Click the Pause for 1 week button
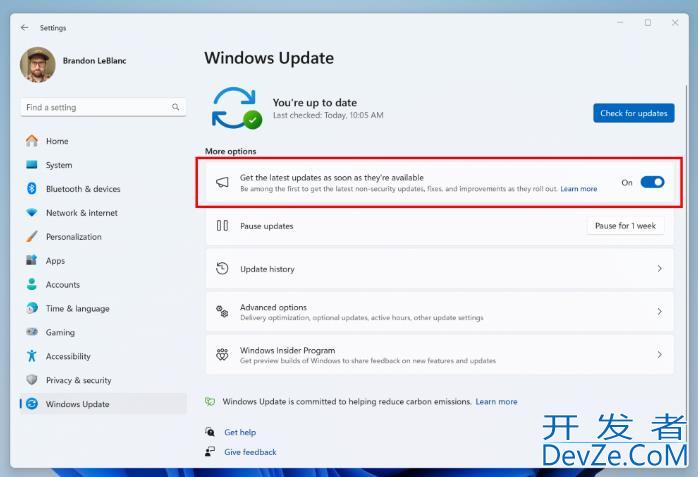The height and width of the screenshot is (477, 698). pyautogui.click(x=625, y=226)
